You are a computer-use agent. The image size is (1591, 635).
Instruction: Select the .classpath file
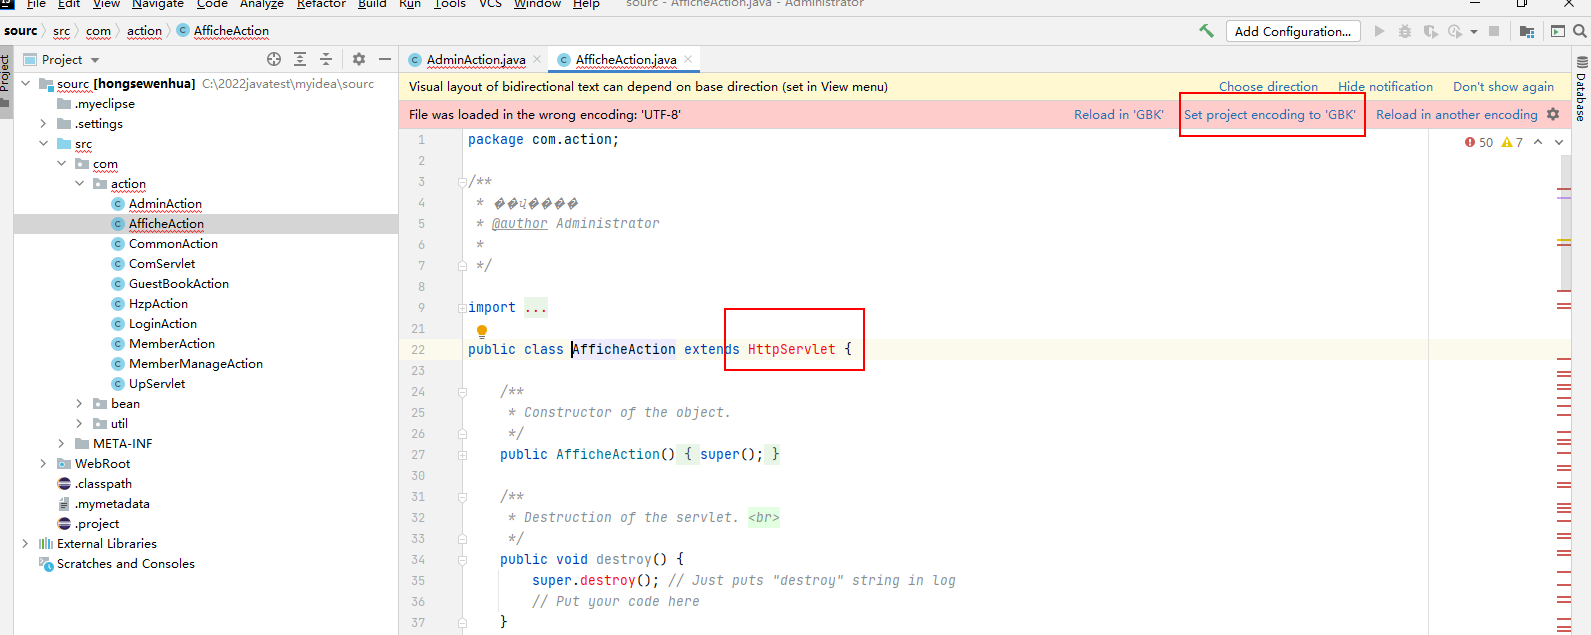pos(104,483)
